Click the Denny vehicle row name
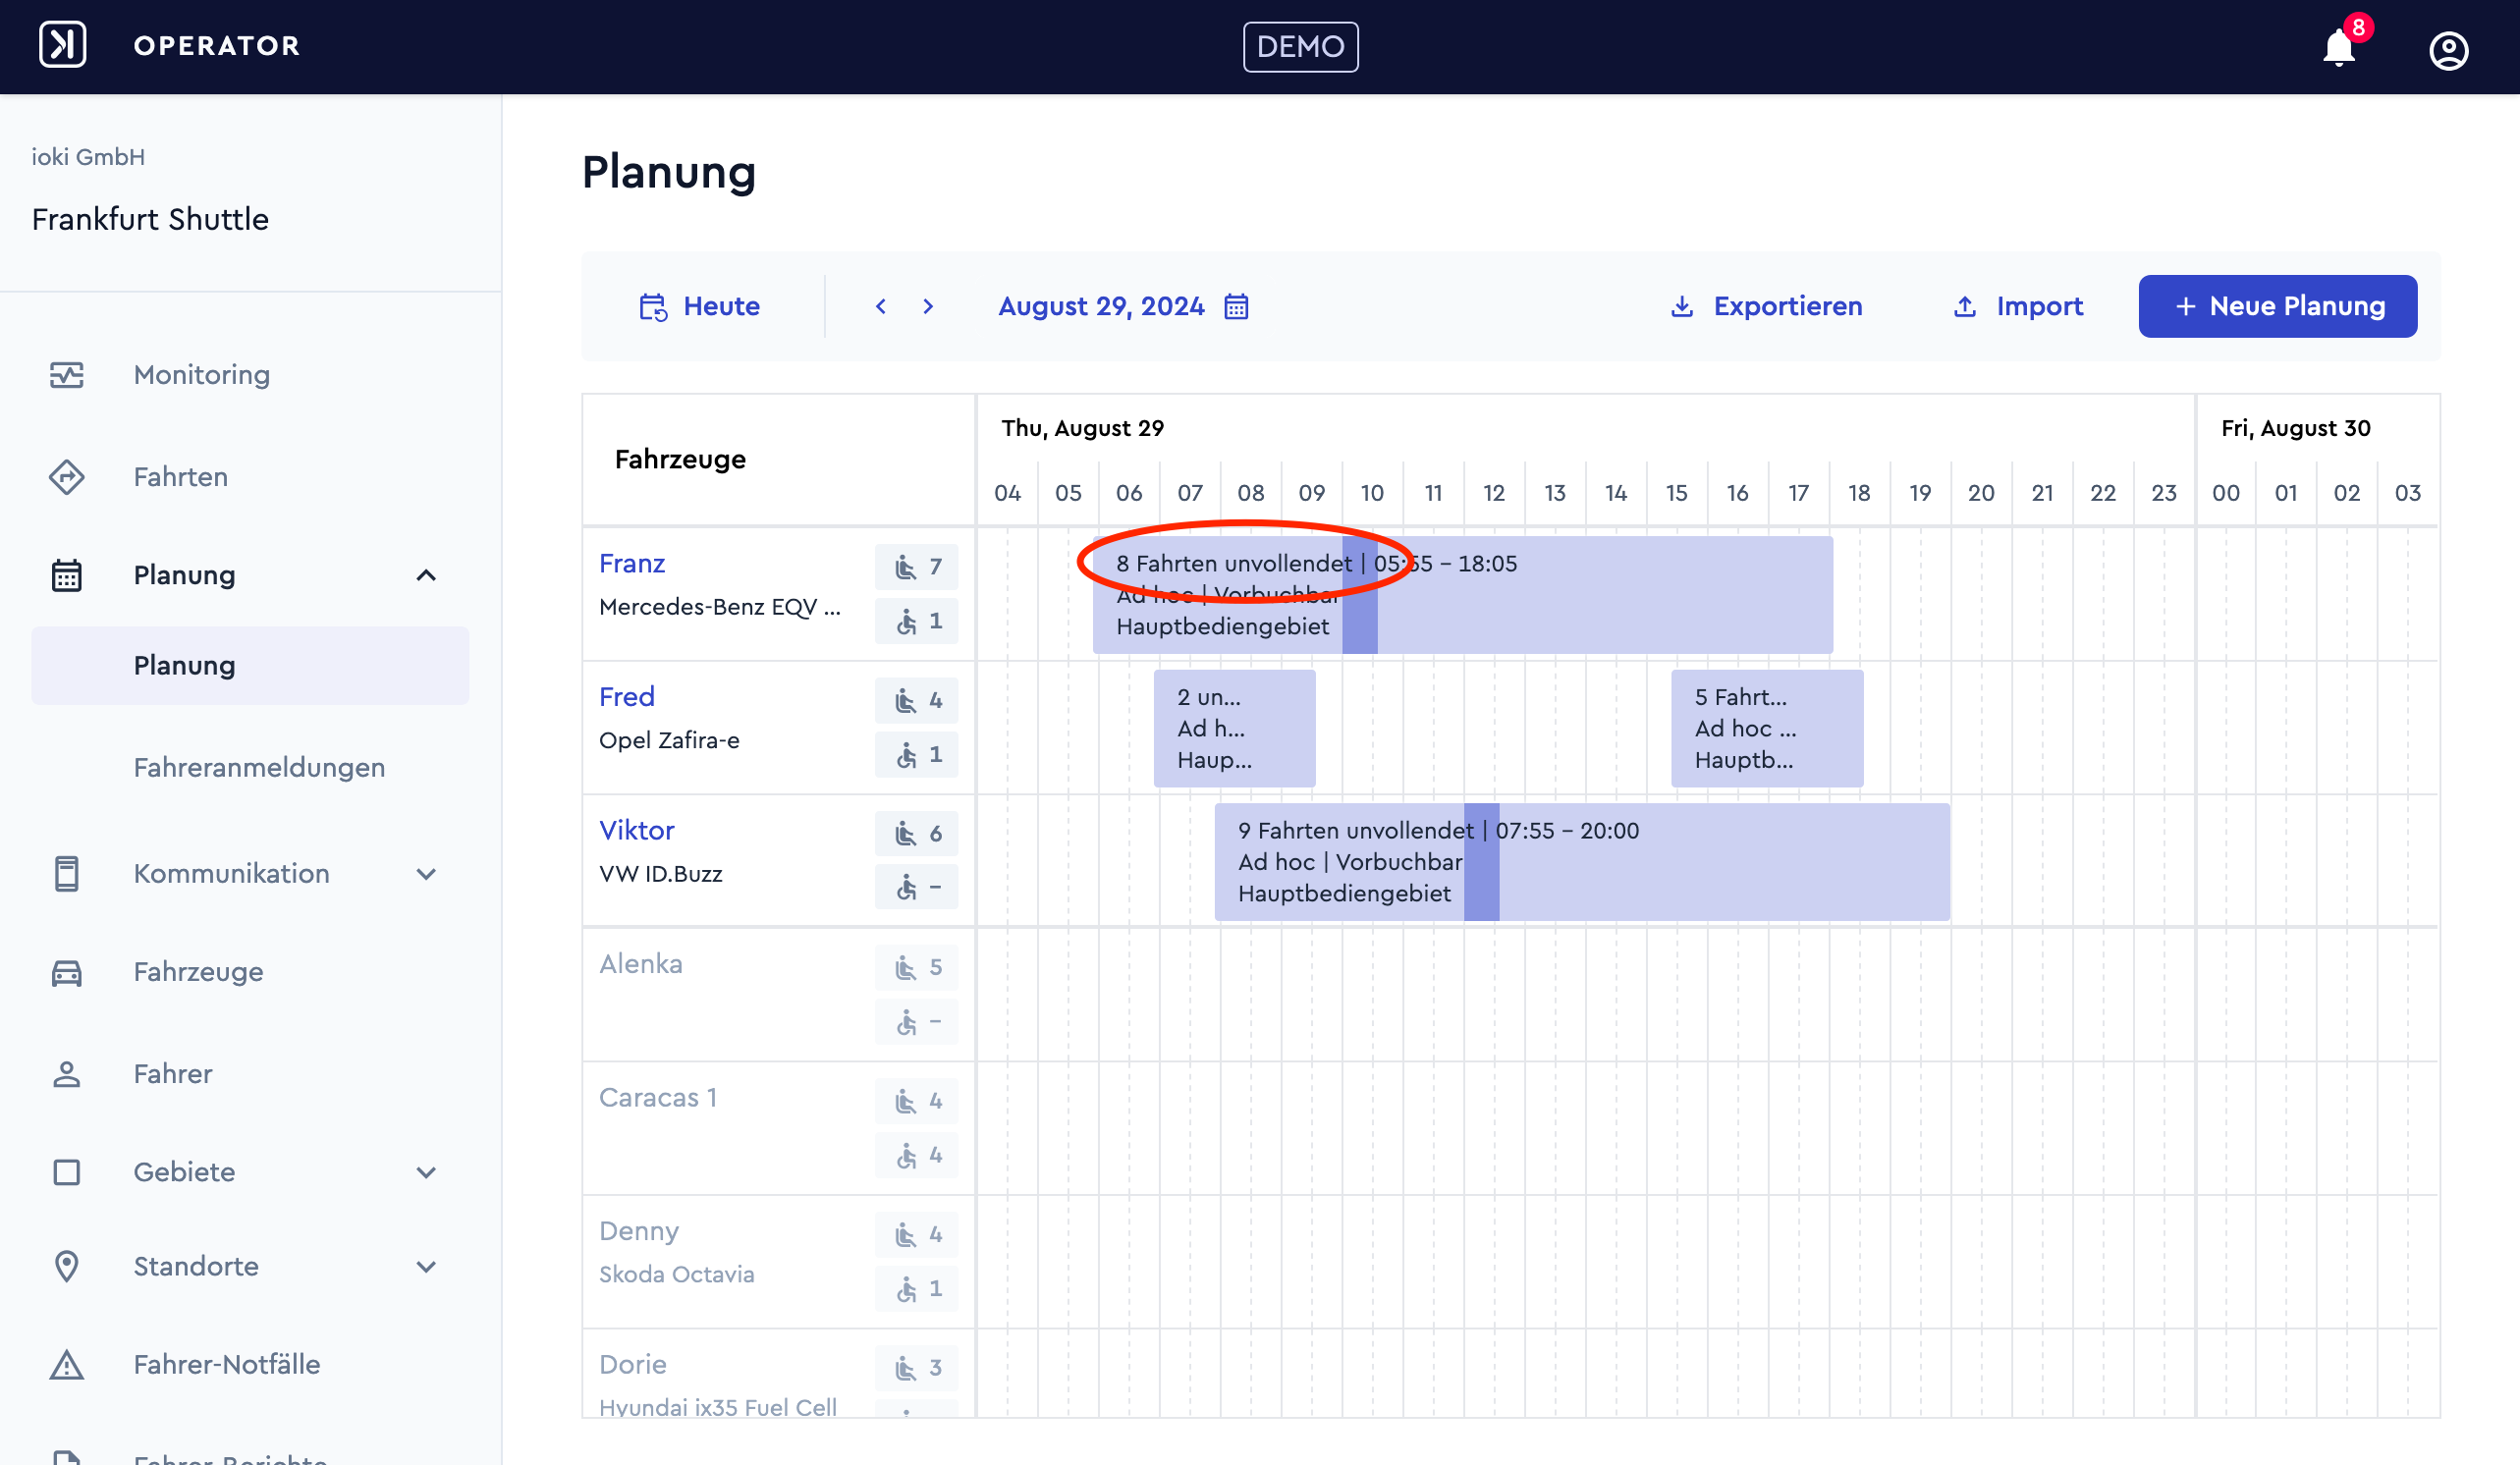The width and height of the screenshot is (2520, 1465). 638,1231
